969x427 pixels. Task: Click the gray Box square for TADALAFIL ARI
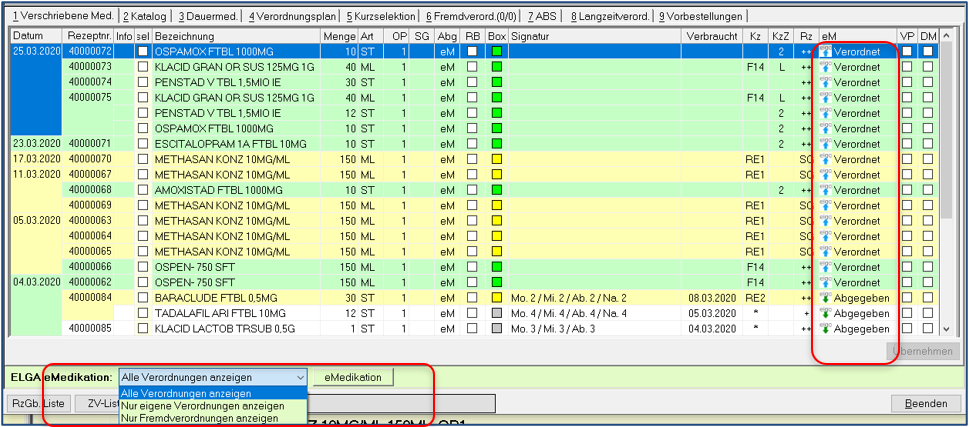tap(496, 314)
